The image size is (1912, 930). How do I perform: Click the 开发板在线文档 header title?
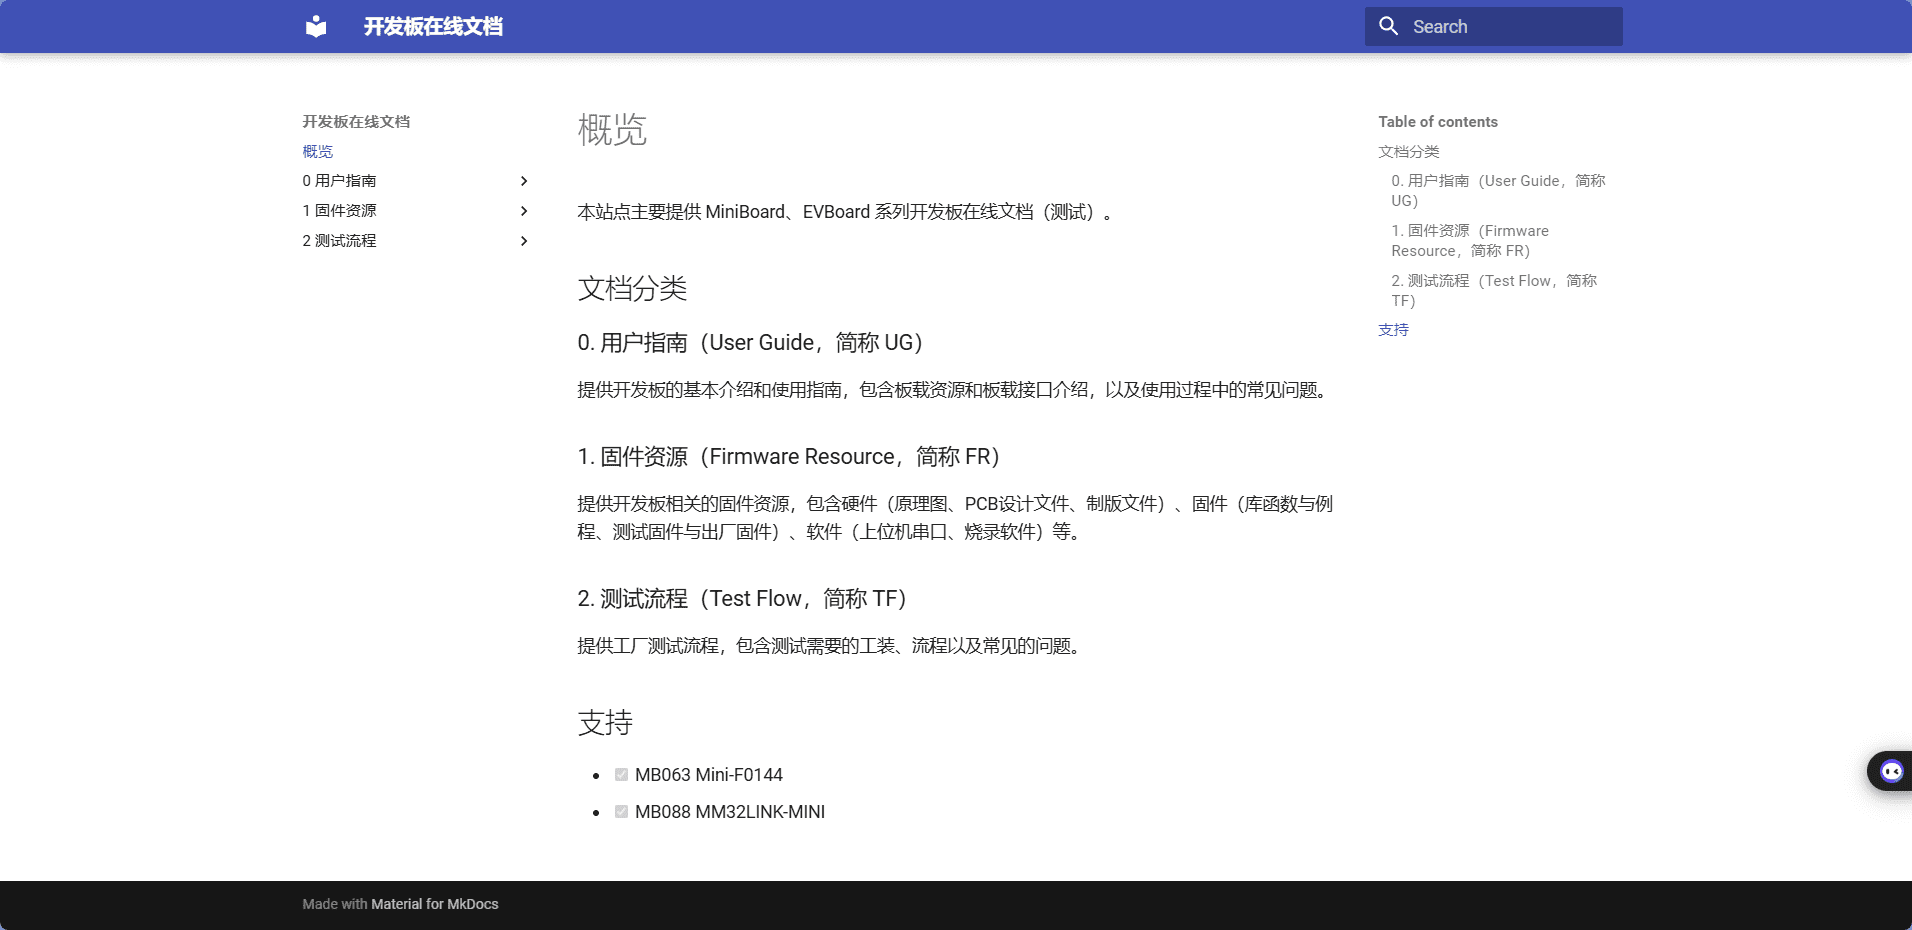coord(433,26)
